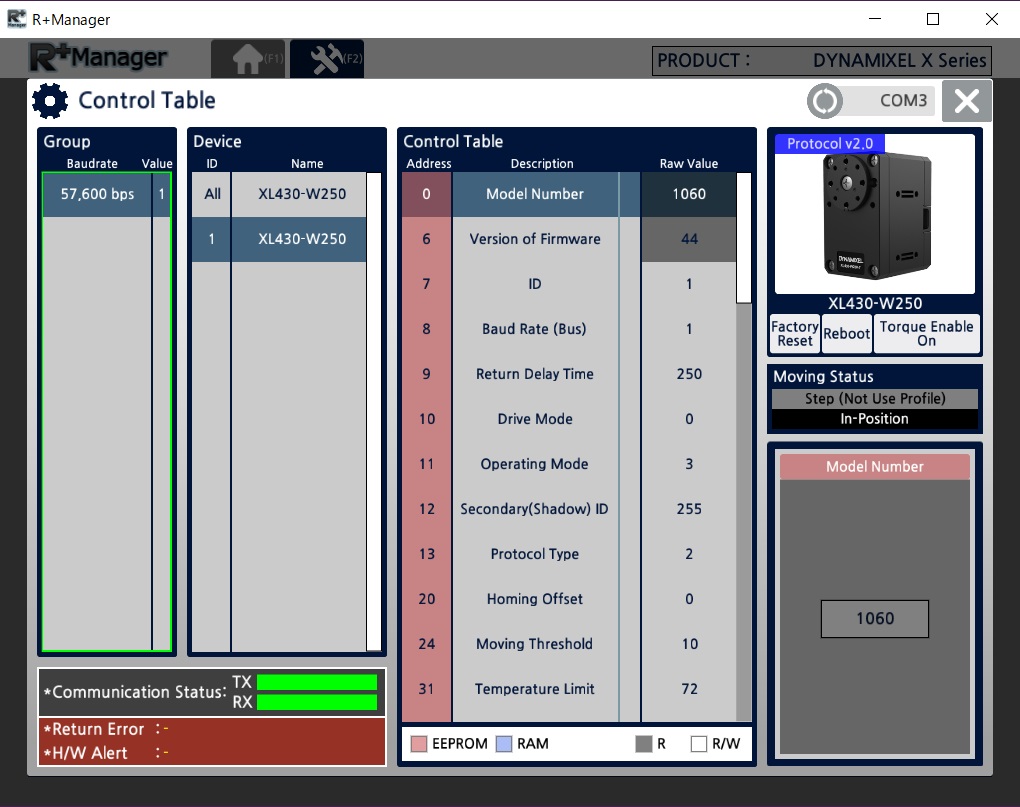Image resolution: width=1020 pixels, height=807 pixels.
Task: Select the Version of Firmware row
Action: point(569,239)
